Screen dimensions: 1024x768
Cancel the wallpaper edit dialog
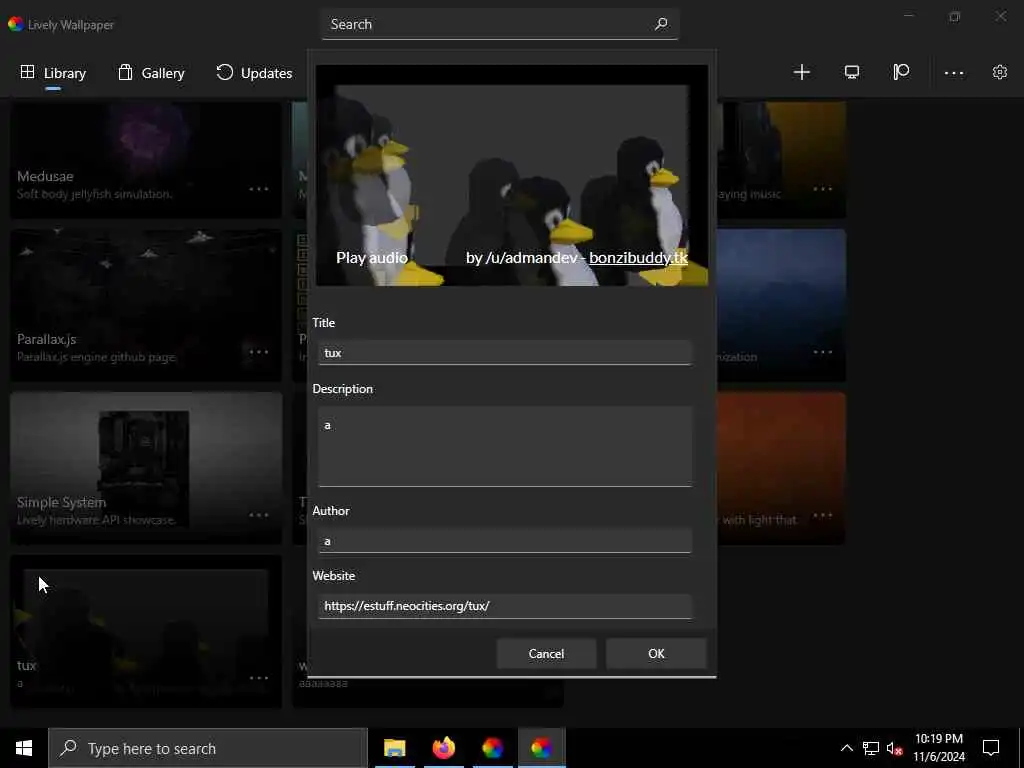546,654
